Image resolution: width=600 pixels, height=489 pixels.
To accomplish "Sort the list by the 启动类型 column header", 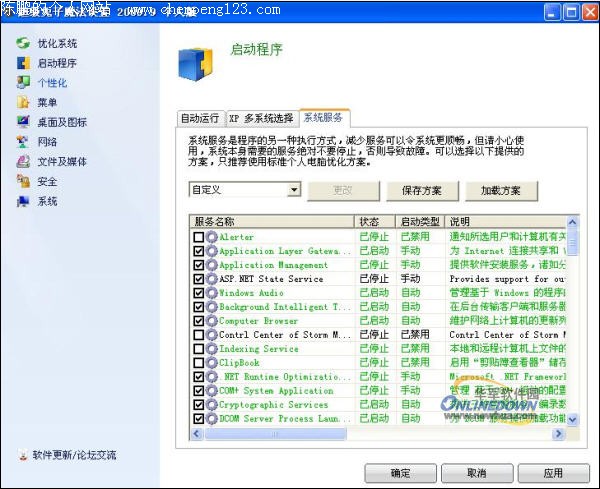I will (x=420, y=221).
